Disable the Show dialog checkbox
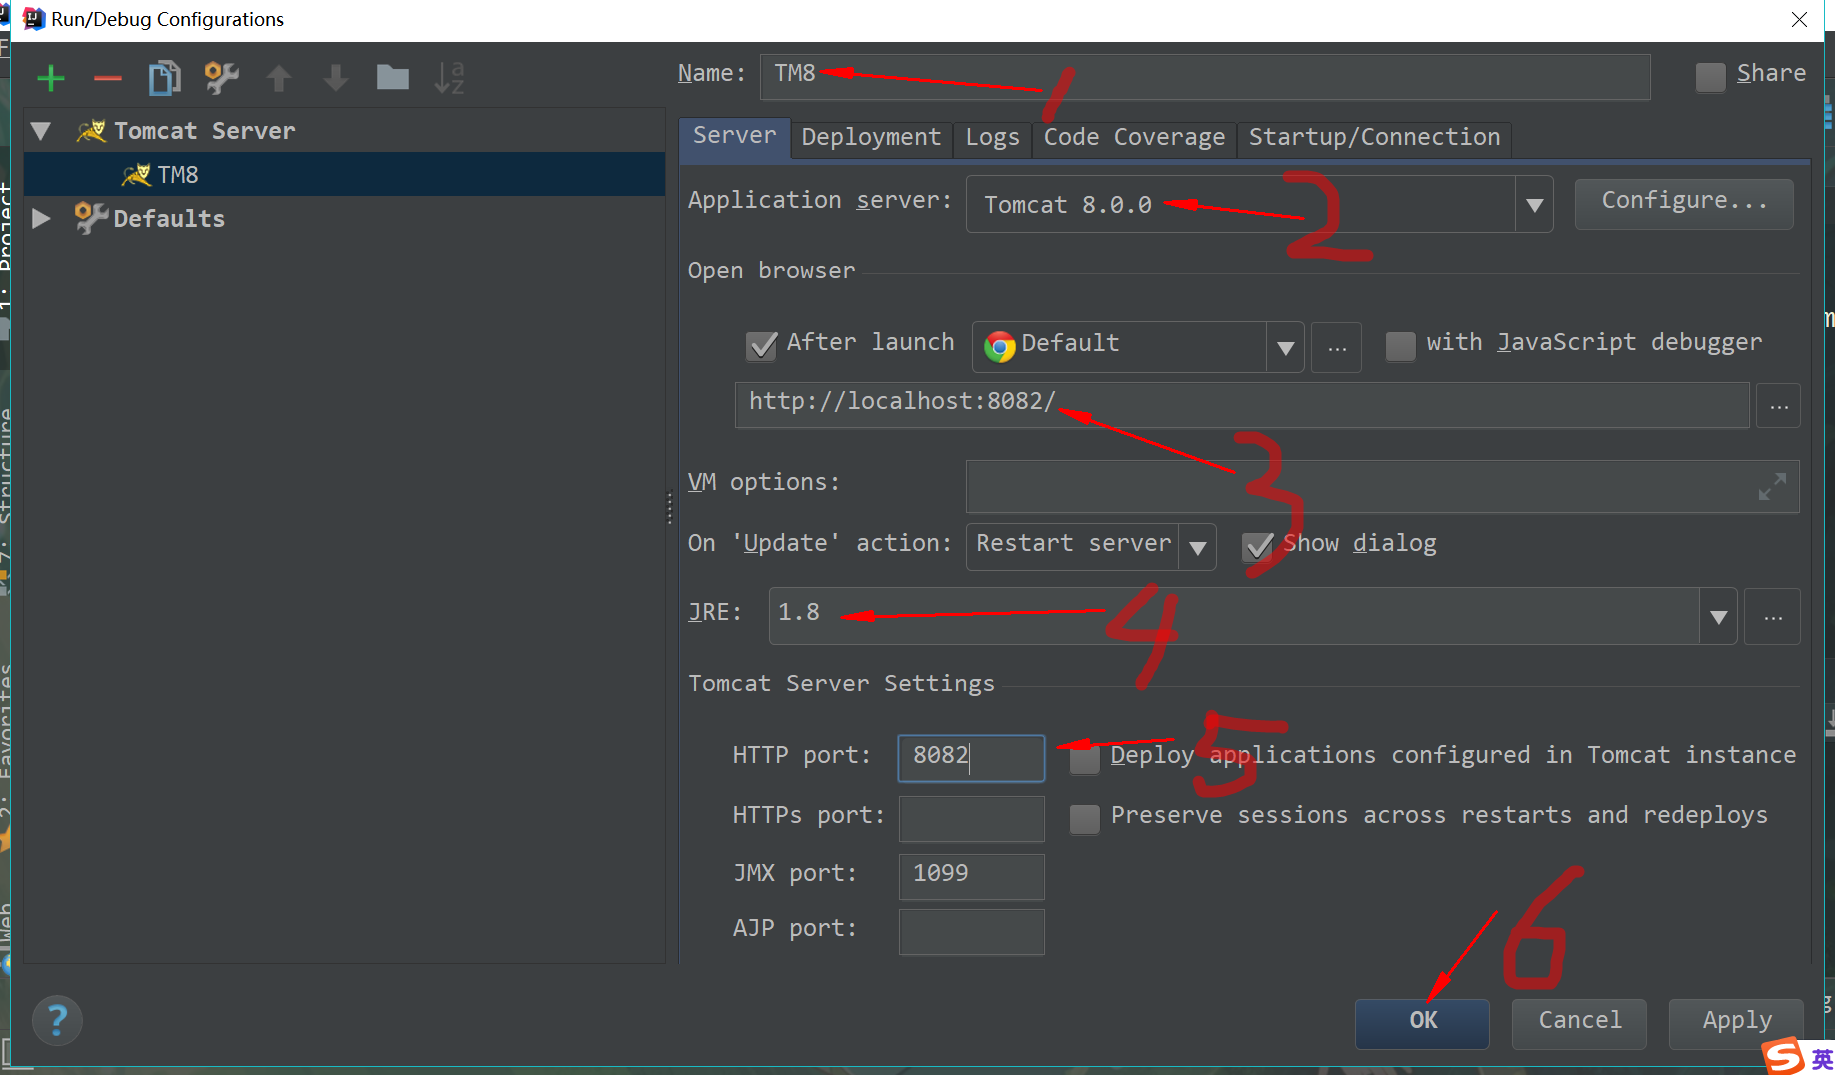 (1258, 547)
